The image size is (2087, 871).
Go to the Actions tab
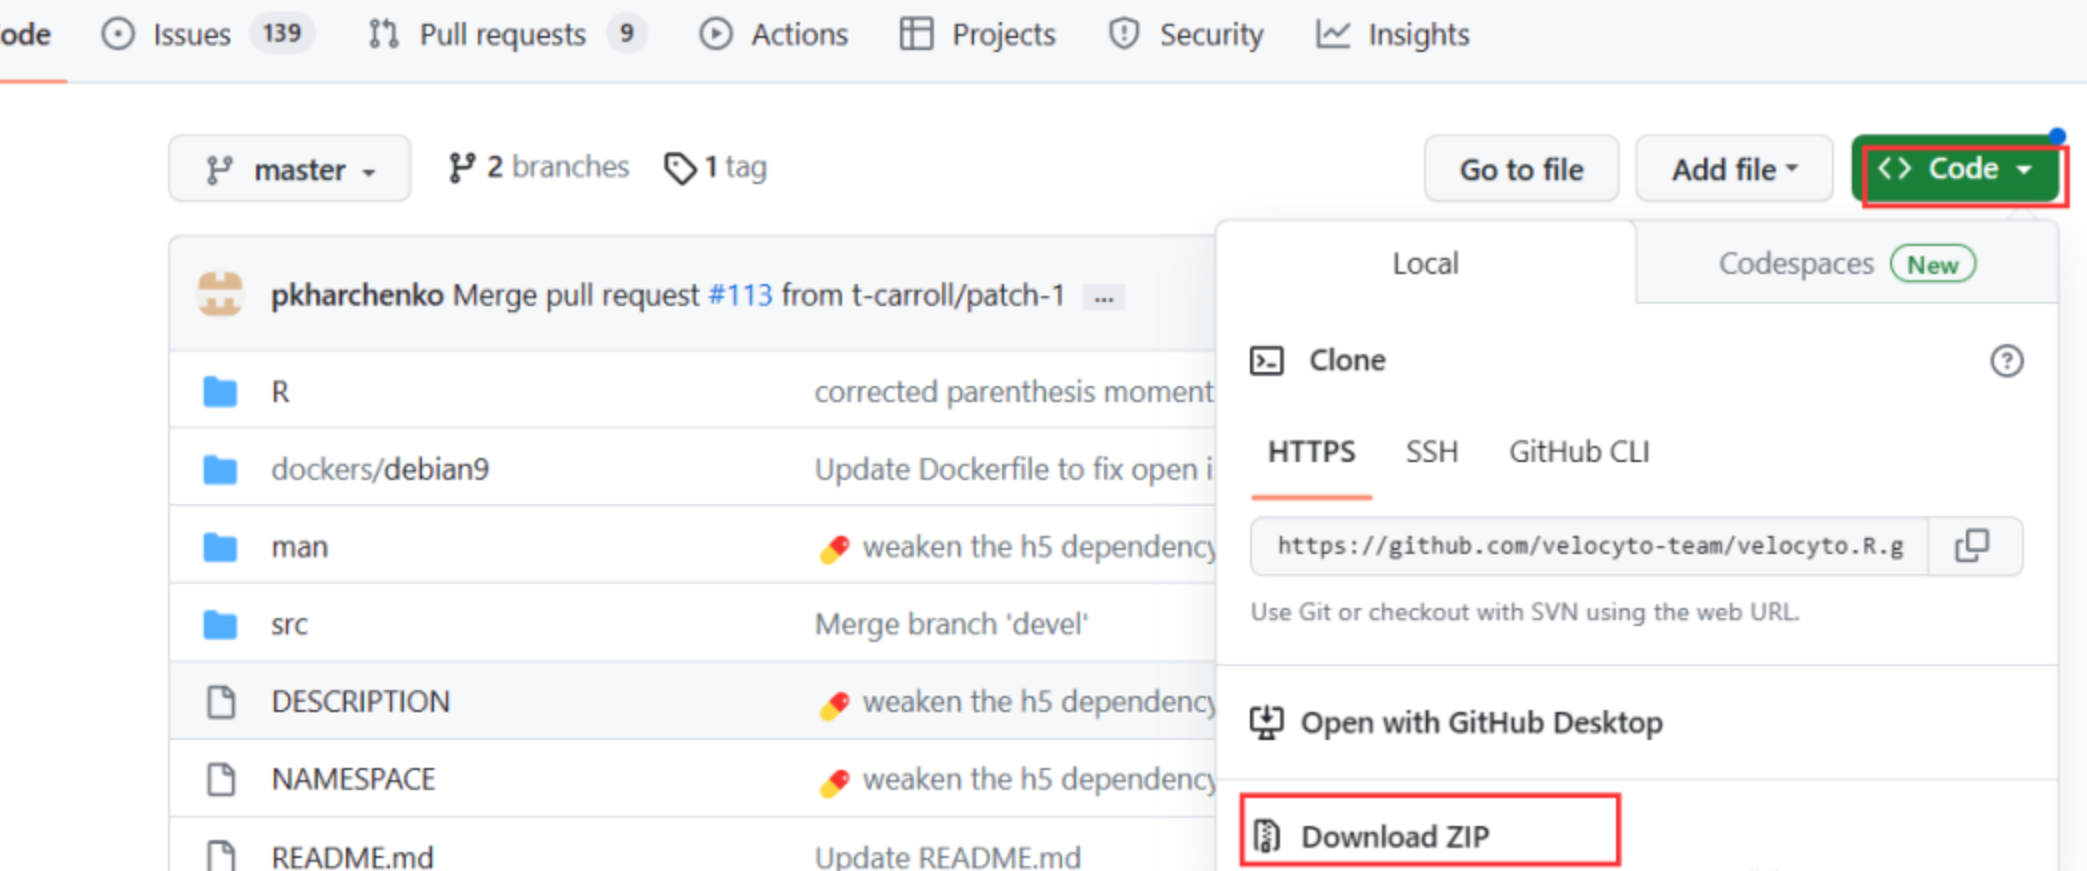[x=773, y=34]
